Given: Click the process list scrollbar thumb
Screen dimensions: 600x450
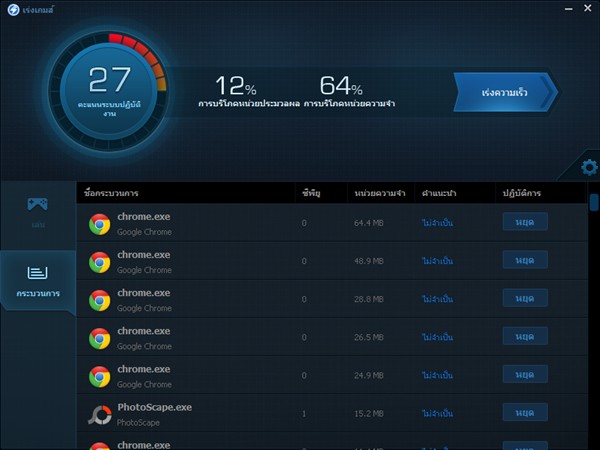Looking at the screenshot, I should (x=594, y=202).
